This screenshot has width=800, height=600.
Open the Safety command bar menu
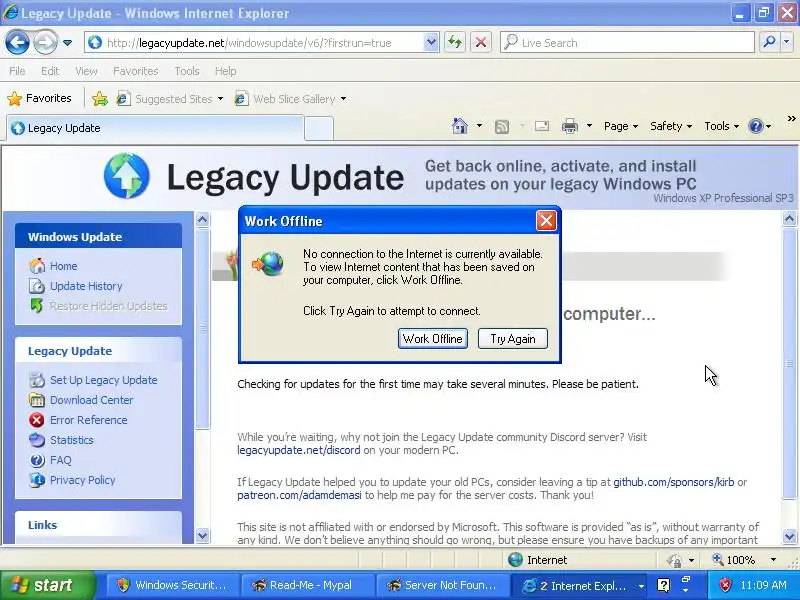tap(670, 126)
